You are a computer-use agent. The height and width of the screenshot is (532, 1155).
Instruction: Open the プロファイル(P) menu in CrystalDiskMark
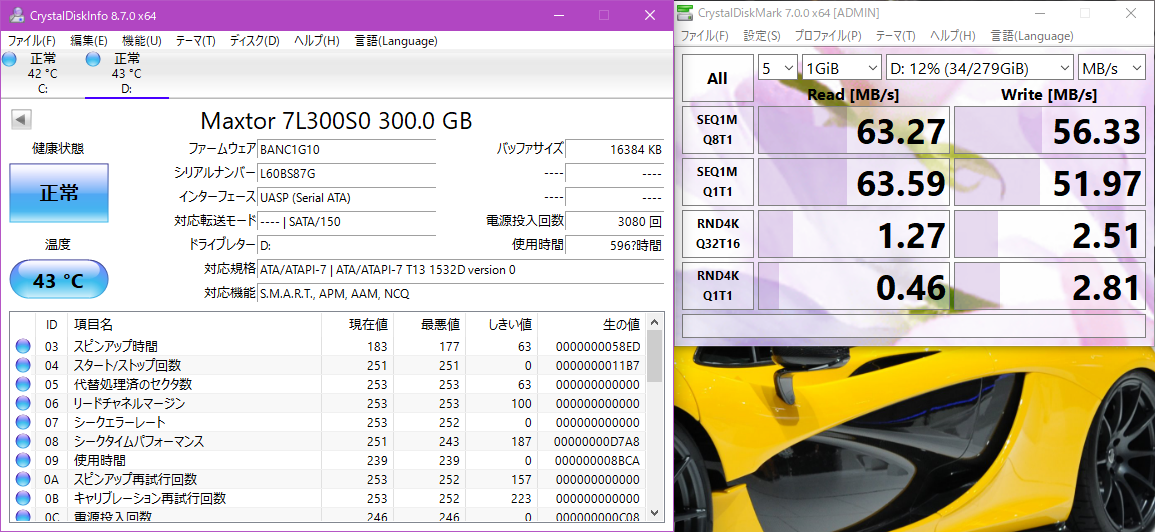828,36
